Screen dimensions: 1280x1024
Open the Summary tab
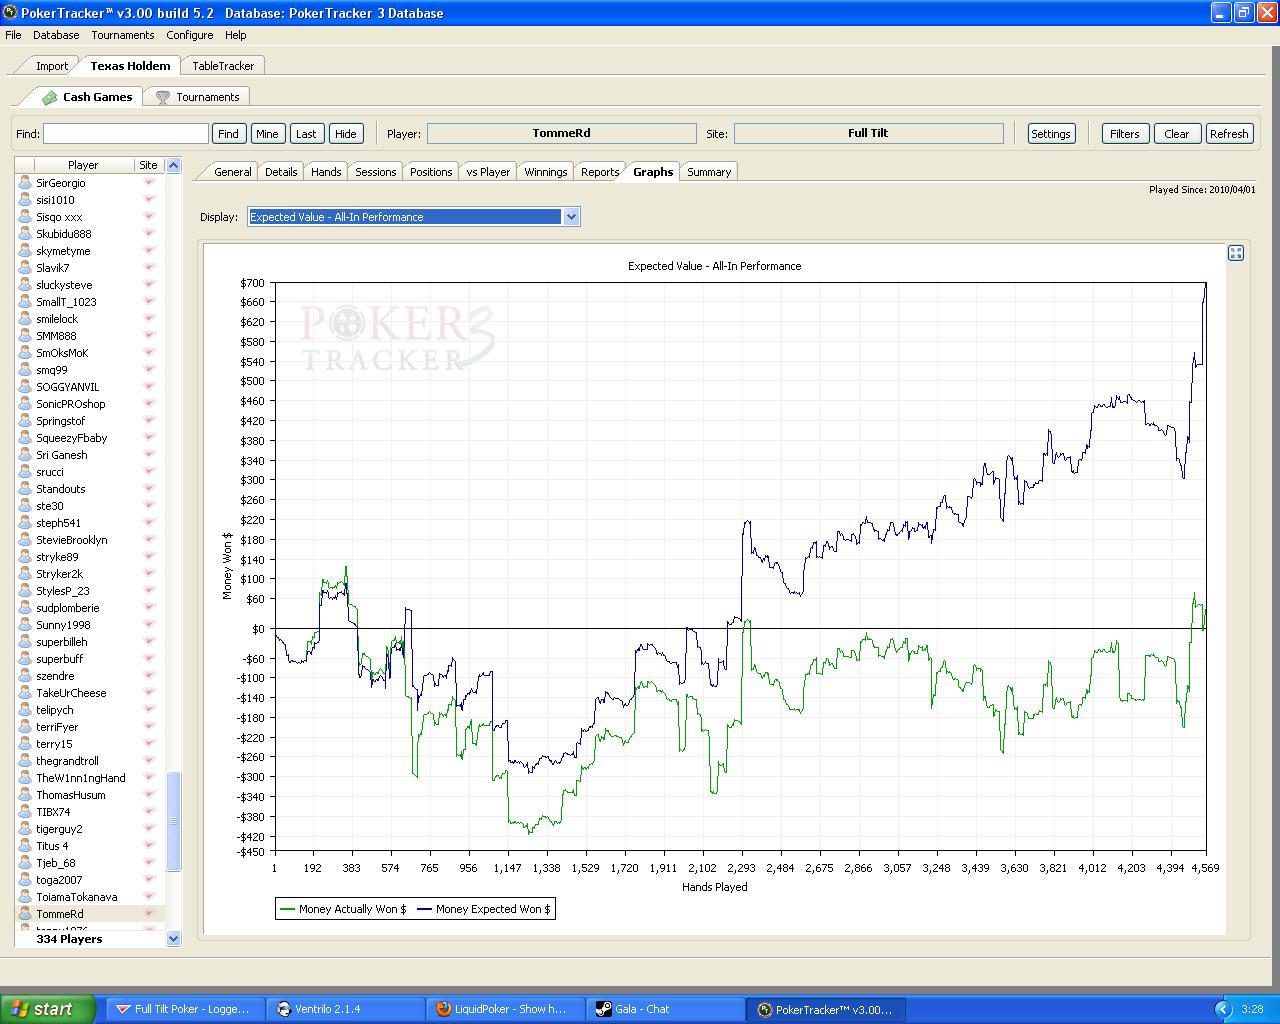(x=709, y=172)
